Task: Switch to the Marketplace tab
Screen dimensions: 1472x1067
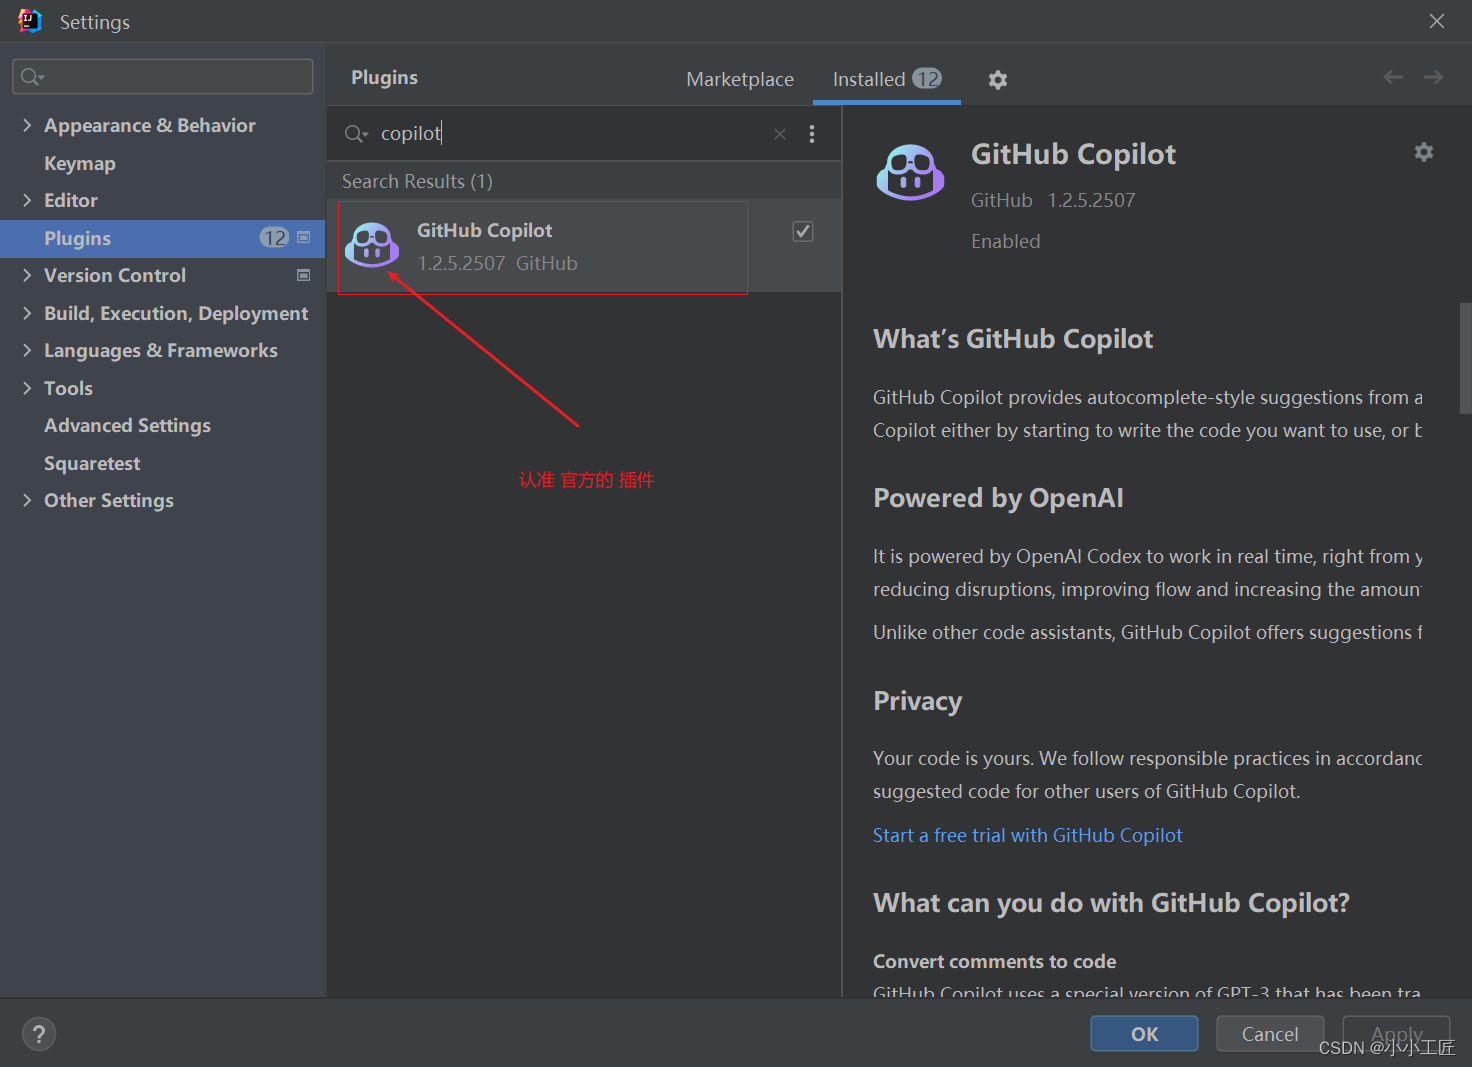Action: click(740, 79)
